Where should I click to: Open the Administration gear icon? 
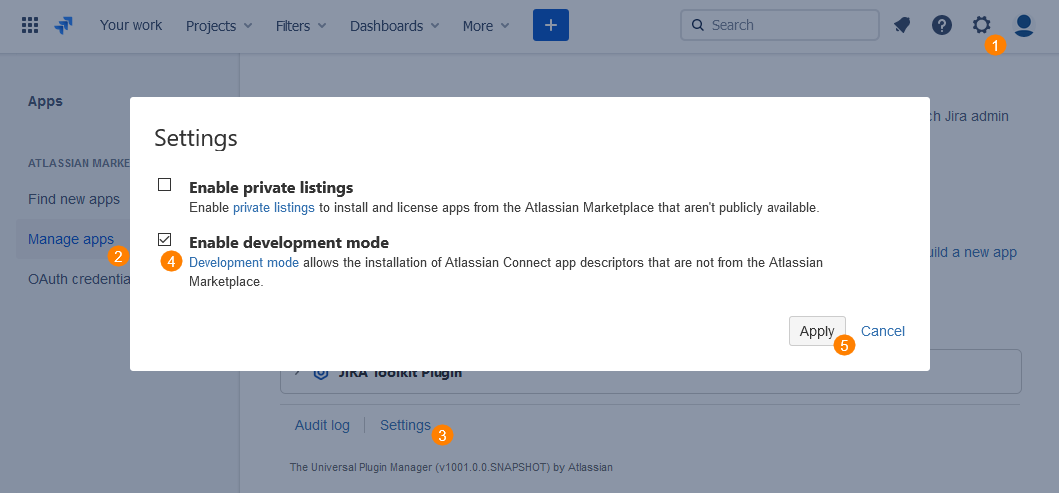tap(982, 26)
